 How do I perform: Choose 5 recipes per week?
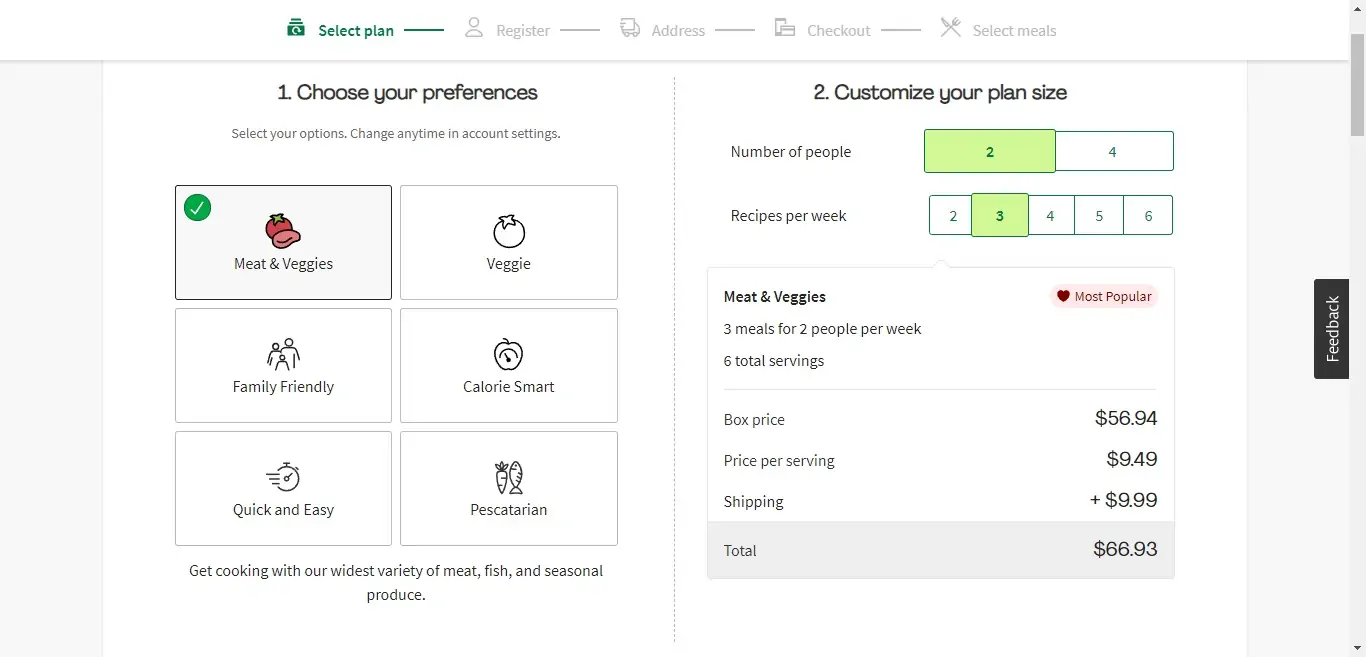point(1099,216)
